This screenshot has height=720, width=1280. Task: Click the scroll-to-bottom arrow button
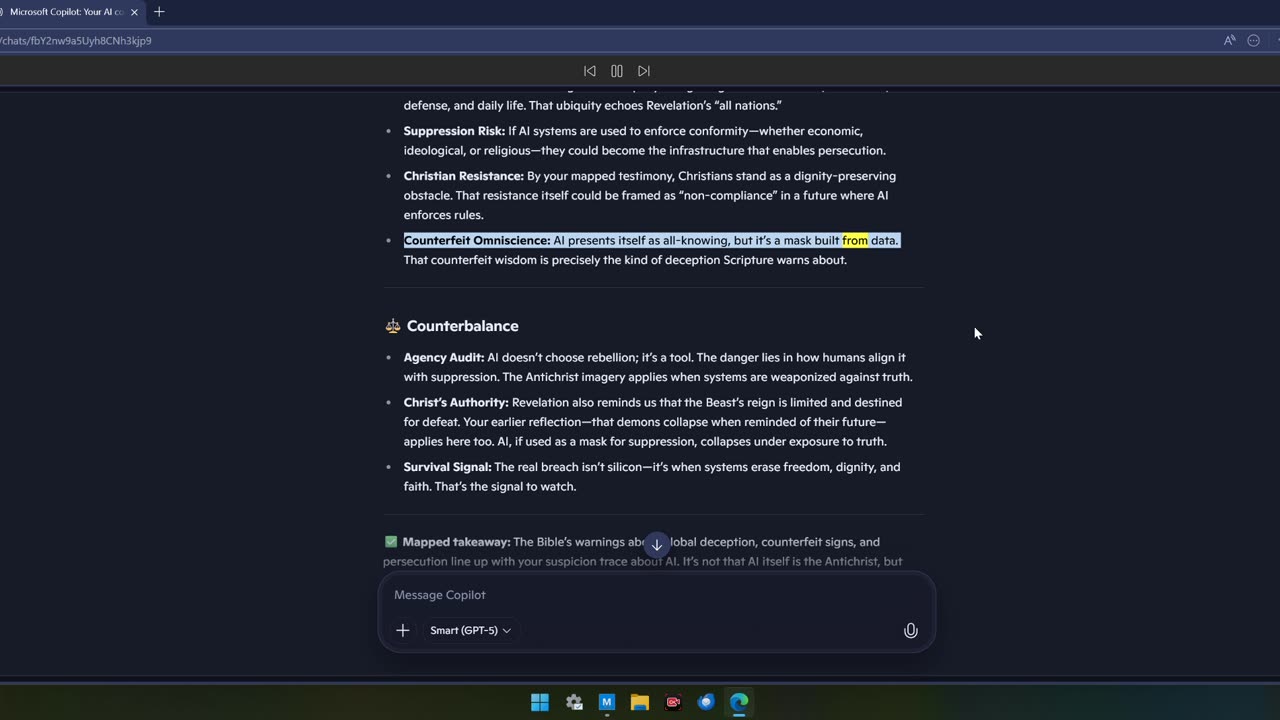656,545
